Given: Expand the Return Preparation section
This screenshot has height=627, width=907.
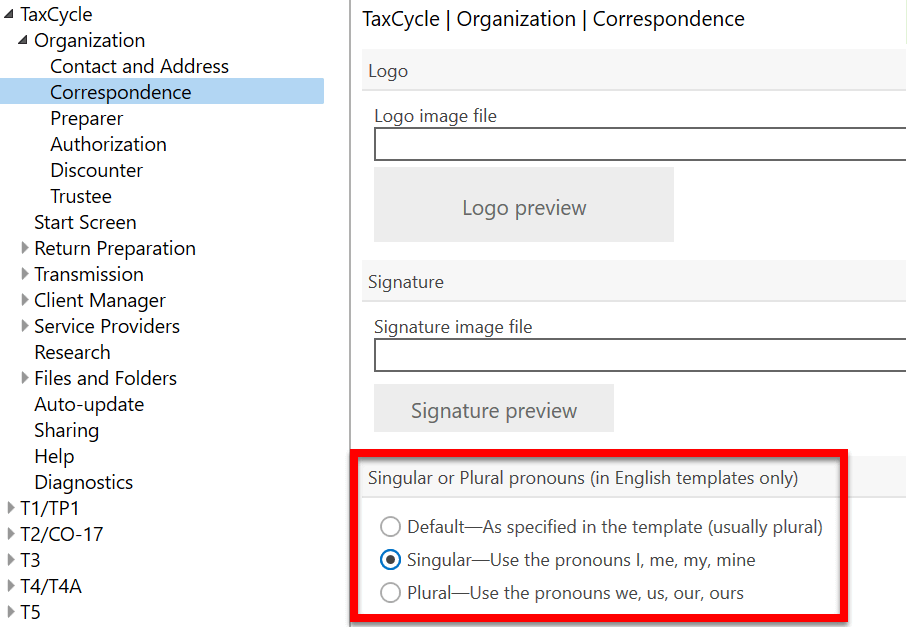Looking at the screenshot, I should pos(25,248).
